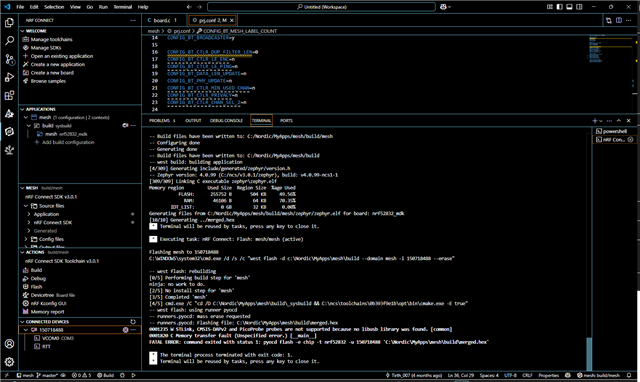
Task: Collapse the APPLICATIONS section
Action: 22,109
